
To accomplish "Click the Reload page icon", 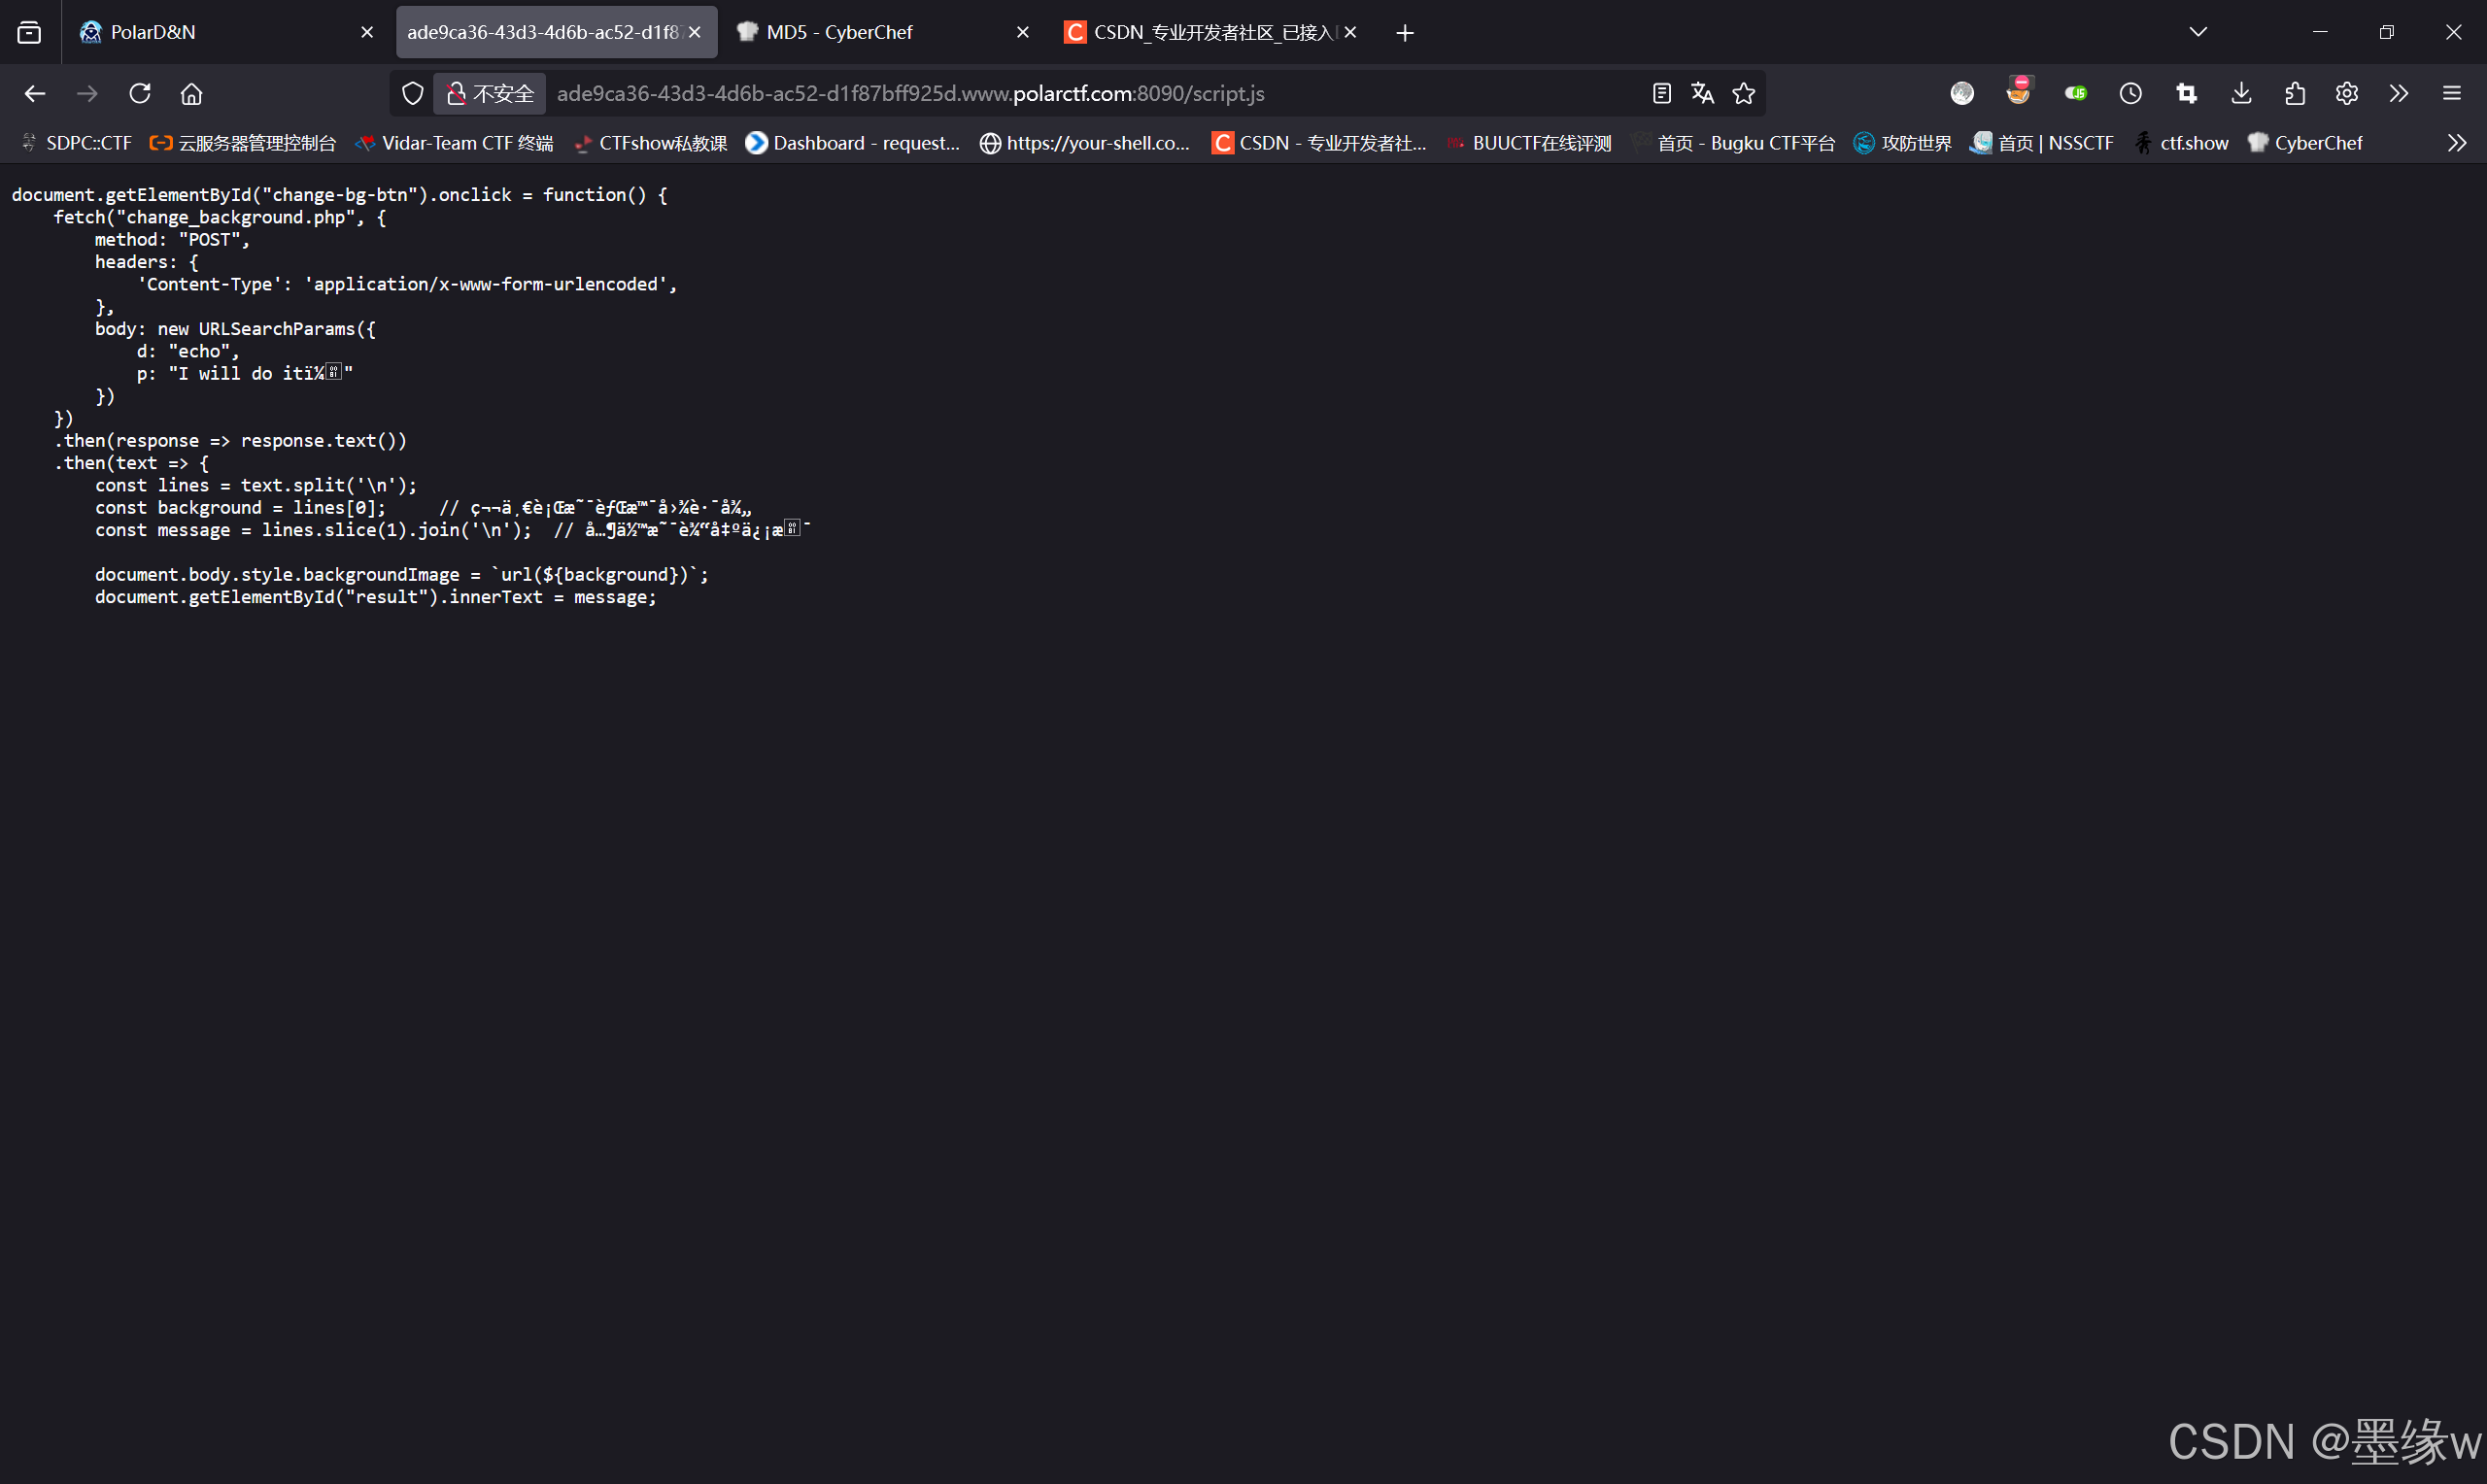I will [x=140, y=93].
